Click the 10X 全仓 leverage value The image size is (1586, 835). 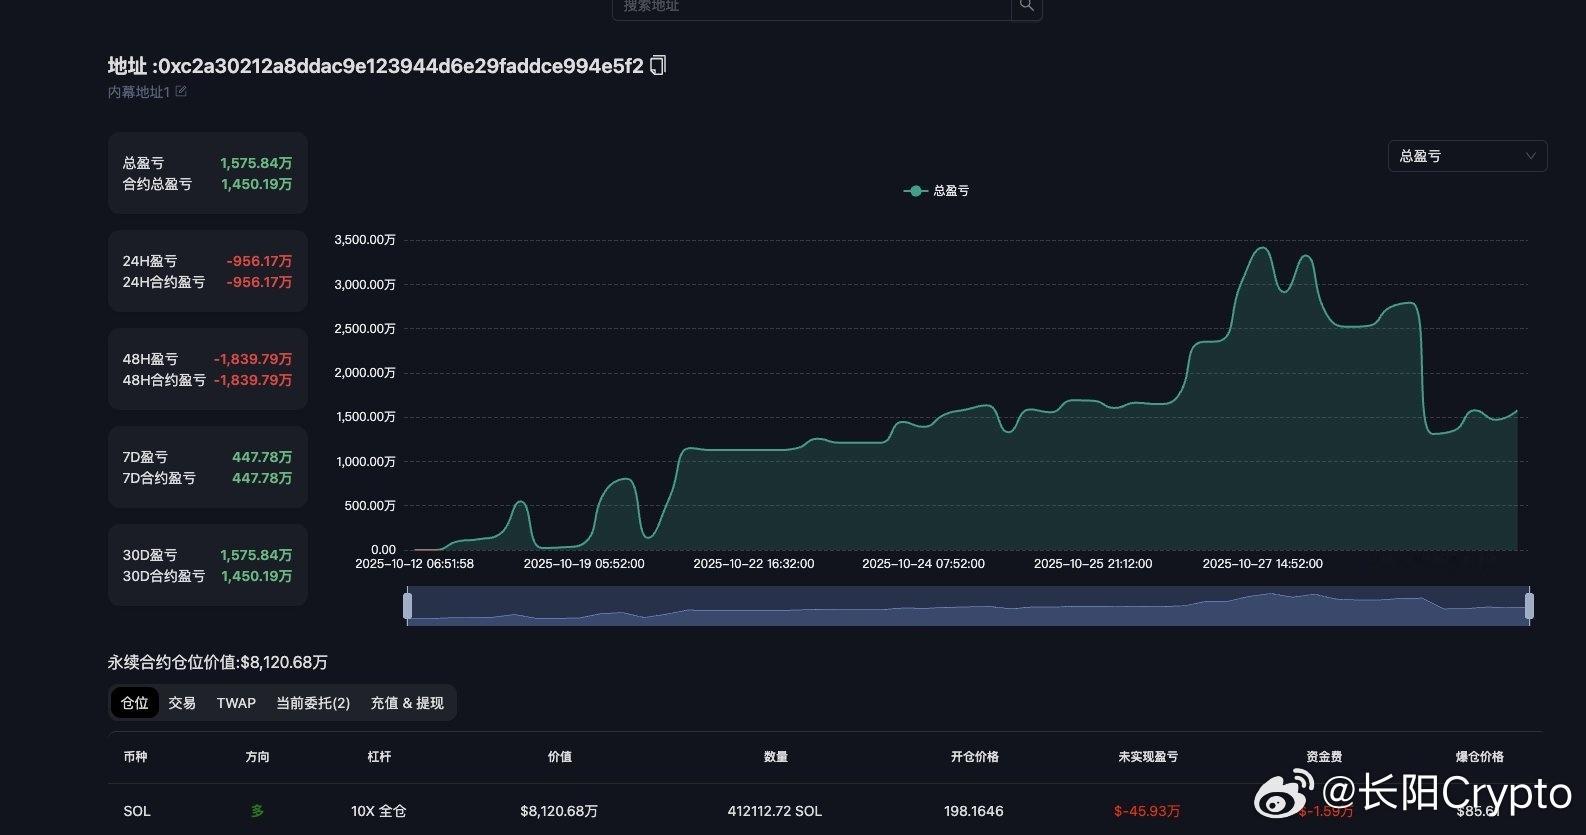379,811
